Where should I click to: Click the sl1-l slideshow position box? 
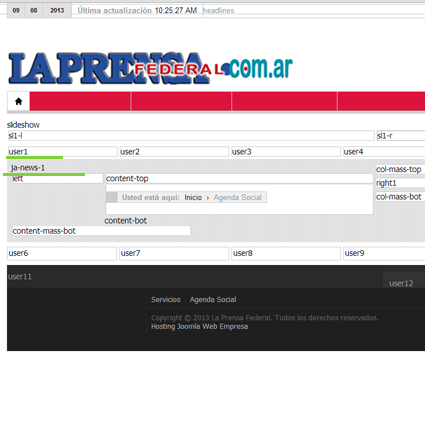point(191,136)
